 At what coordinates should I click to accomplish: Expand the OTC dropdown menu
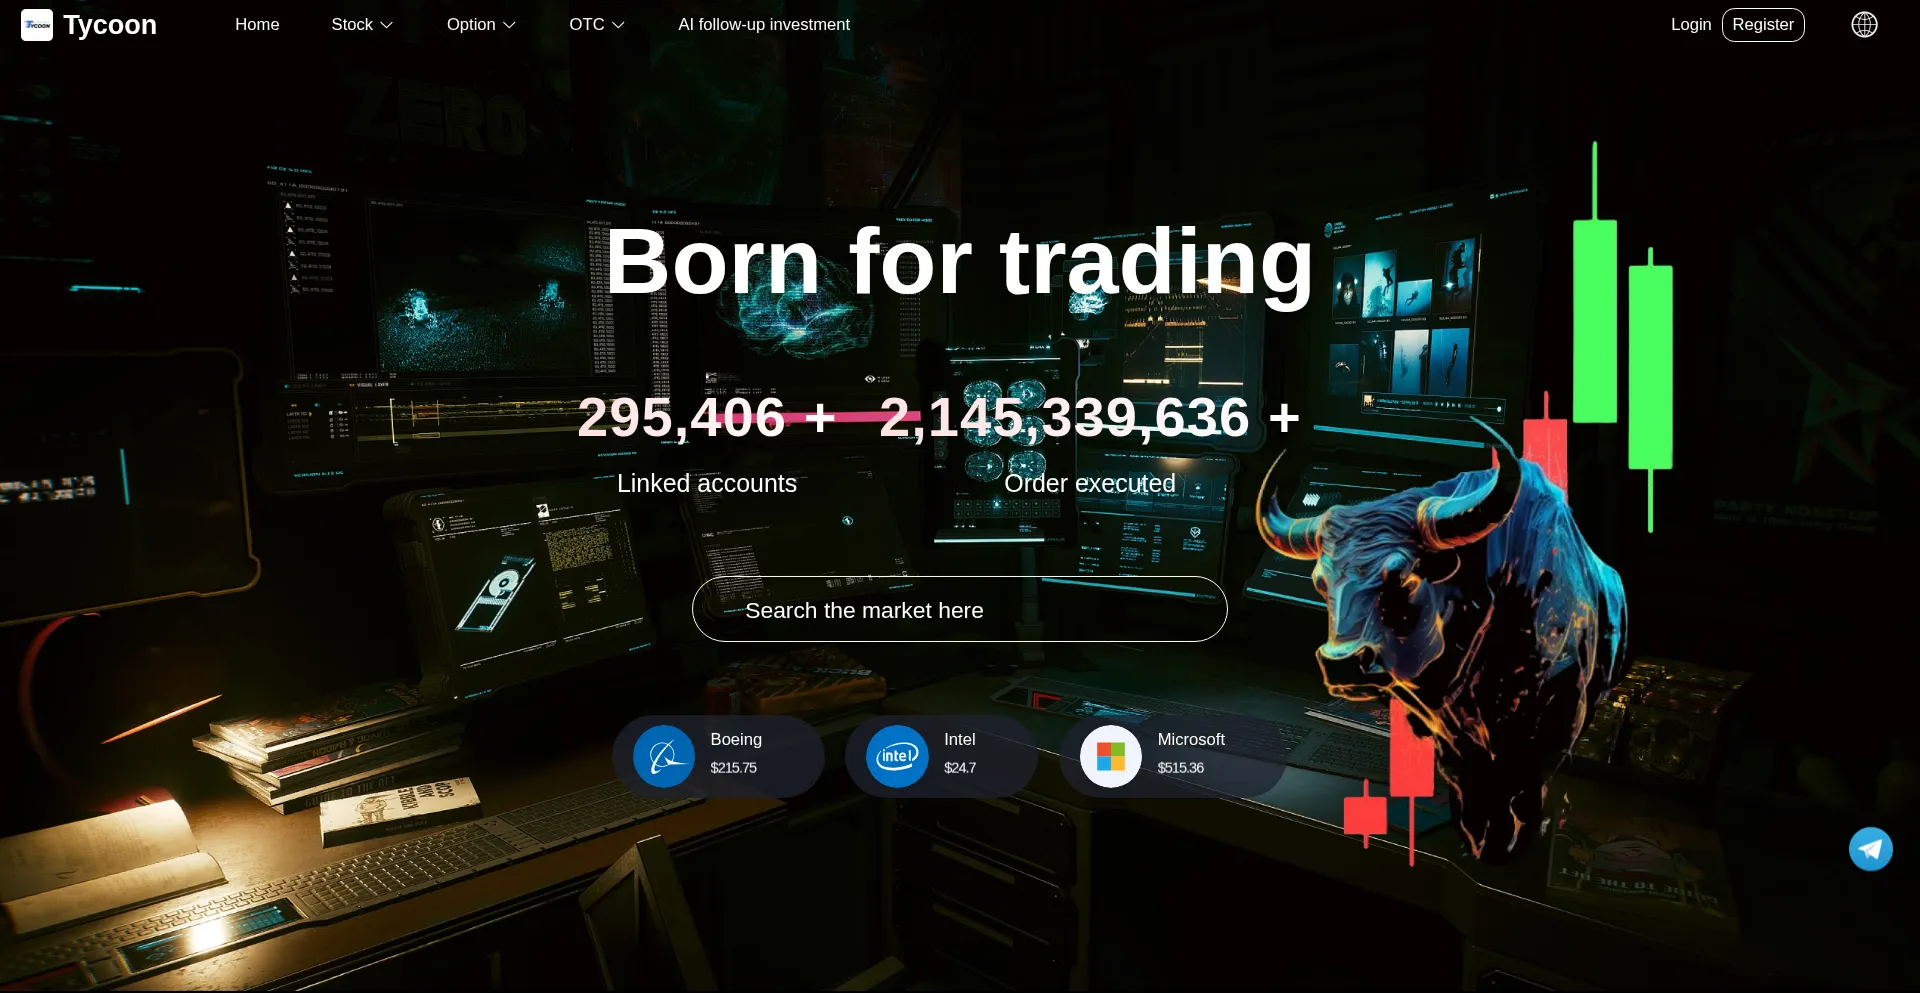(597, 25)
